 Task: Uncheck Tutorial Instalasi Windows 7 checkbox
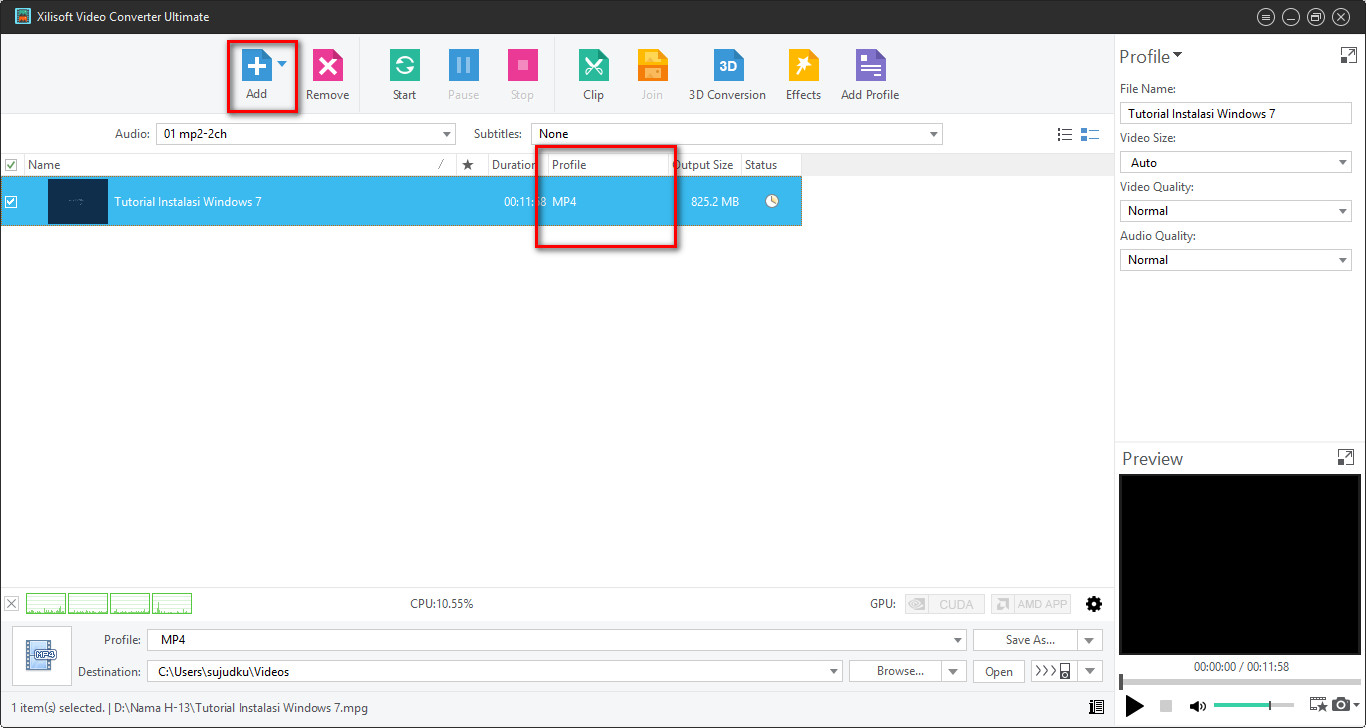click(11, 201)
